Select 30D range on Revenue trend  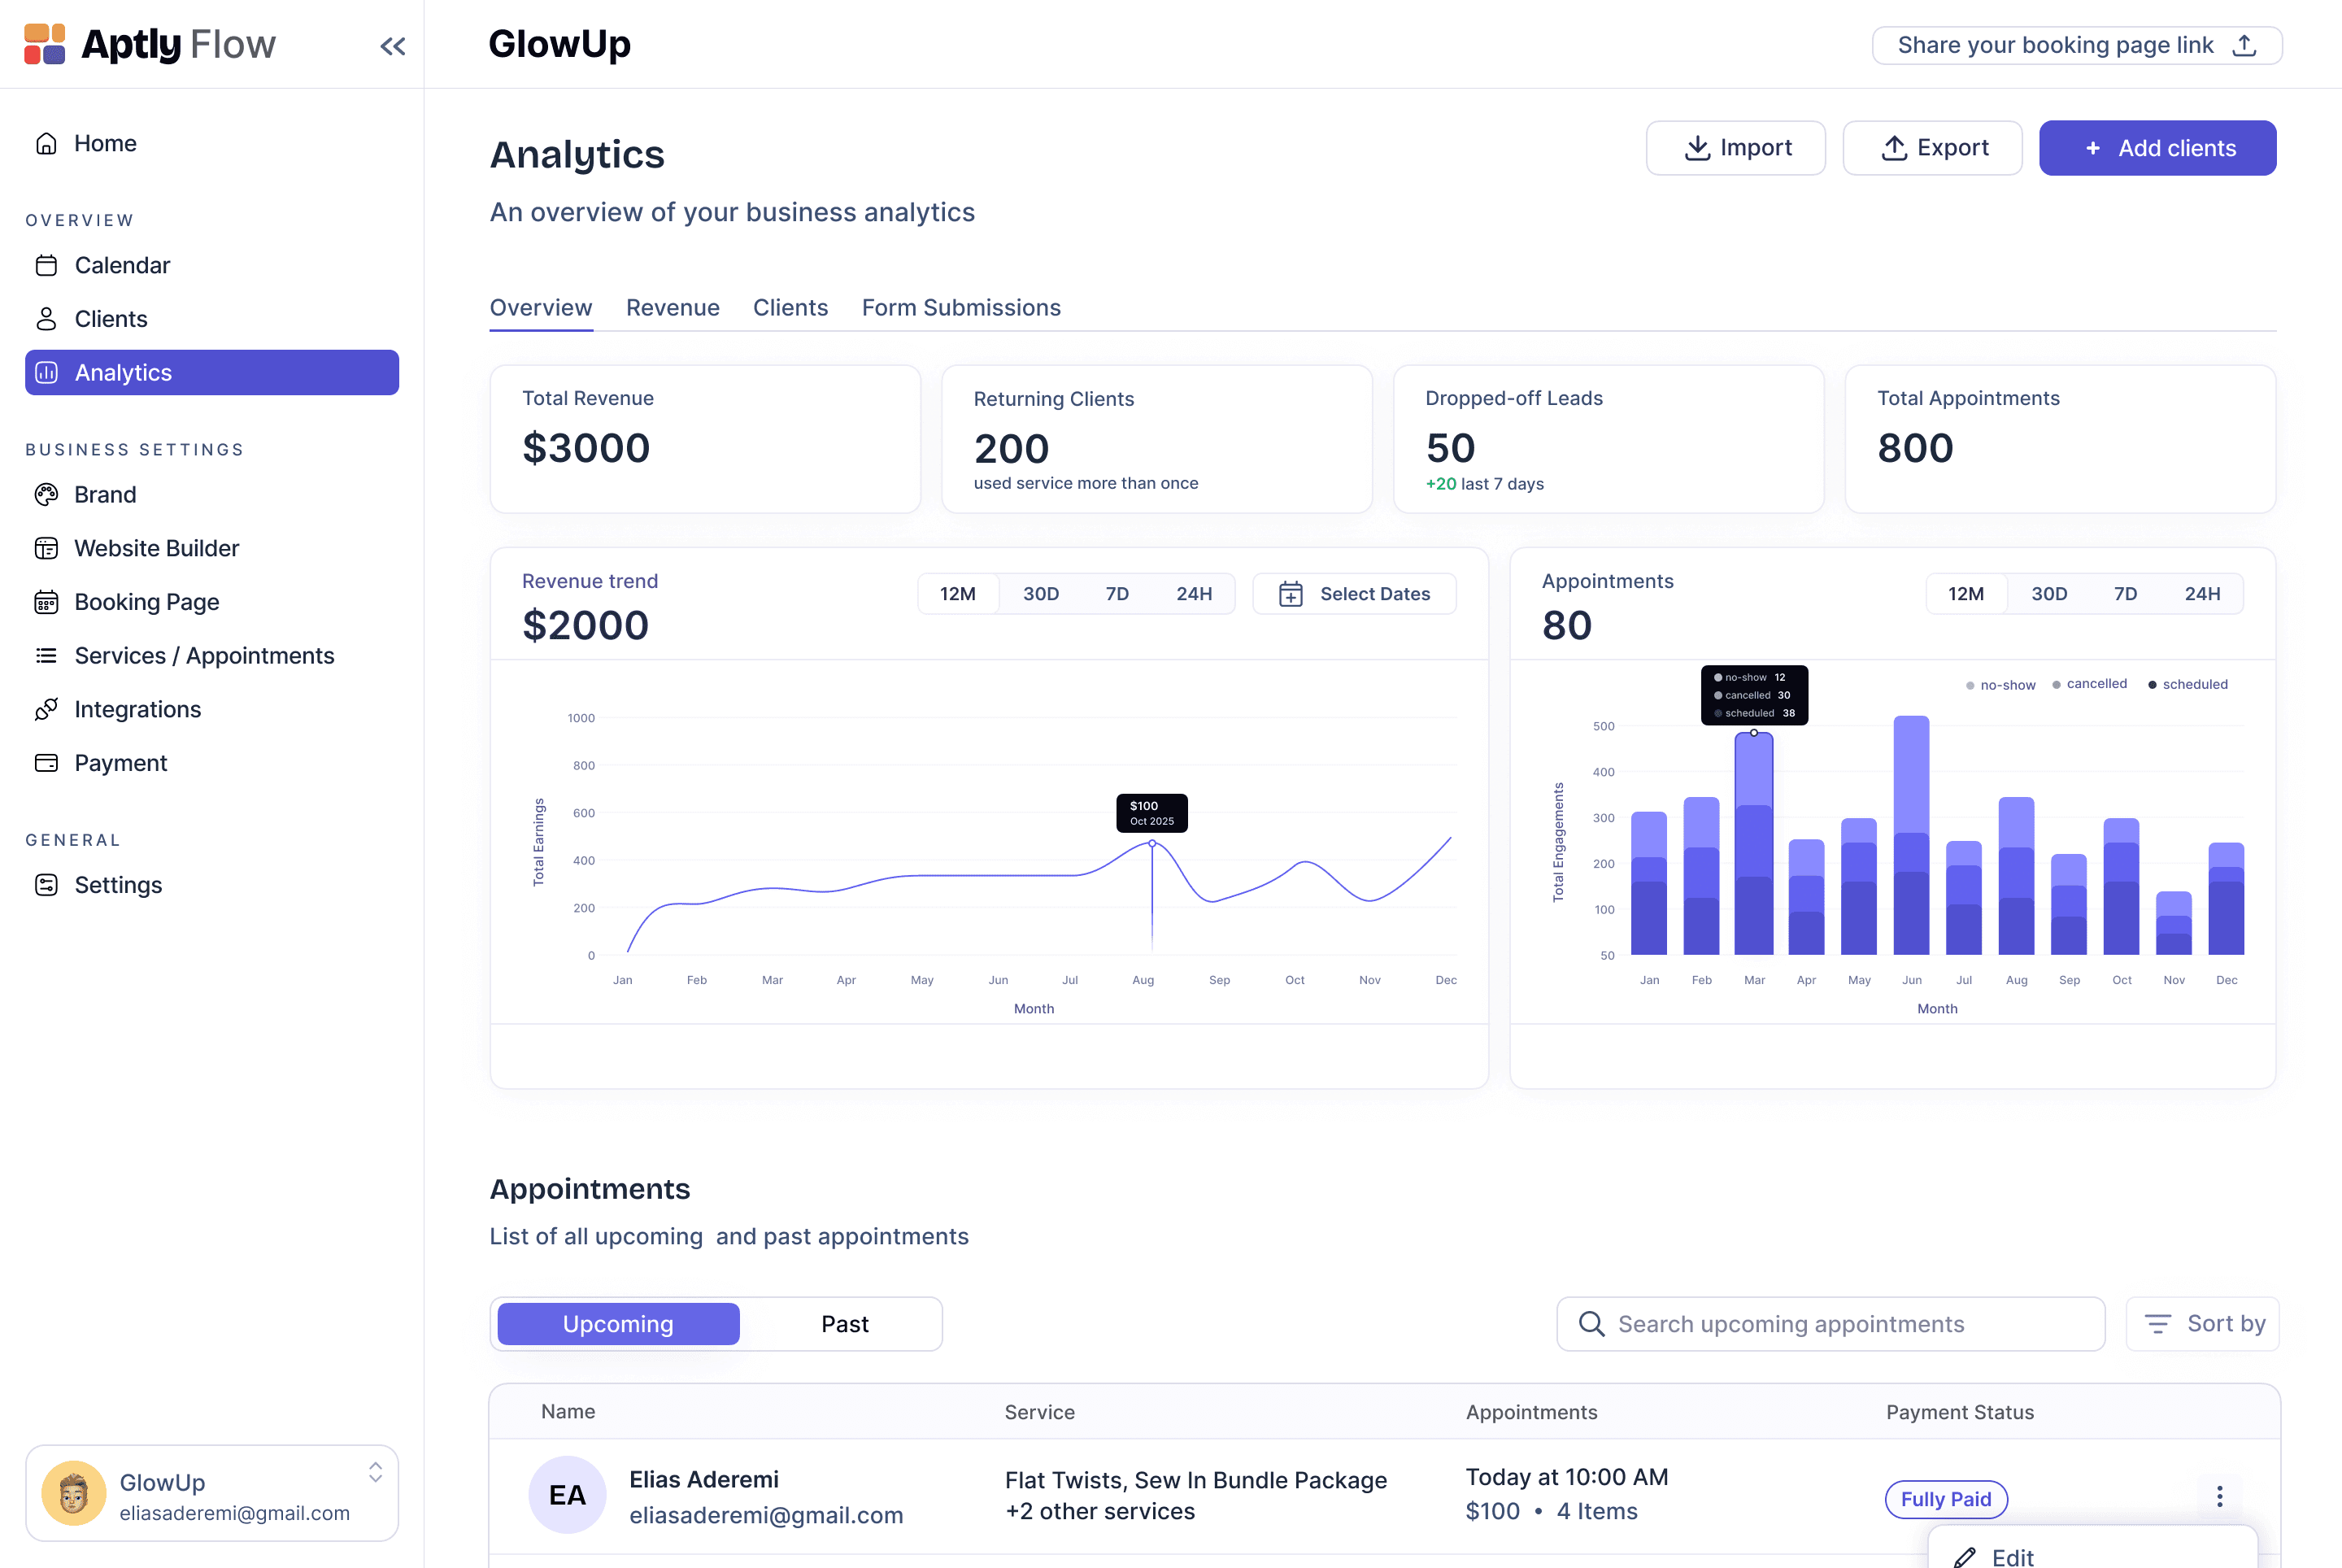(x=1040, y=594)
